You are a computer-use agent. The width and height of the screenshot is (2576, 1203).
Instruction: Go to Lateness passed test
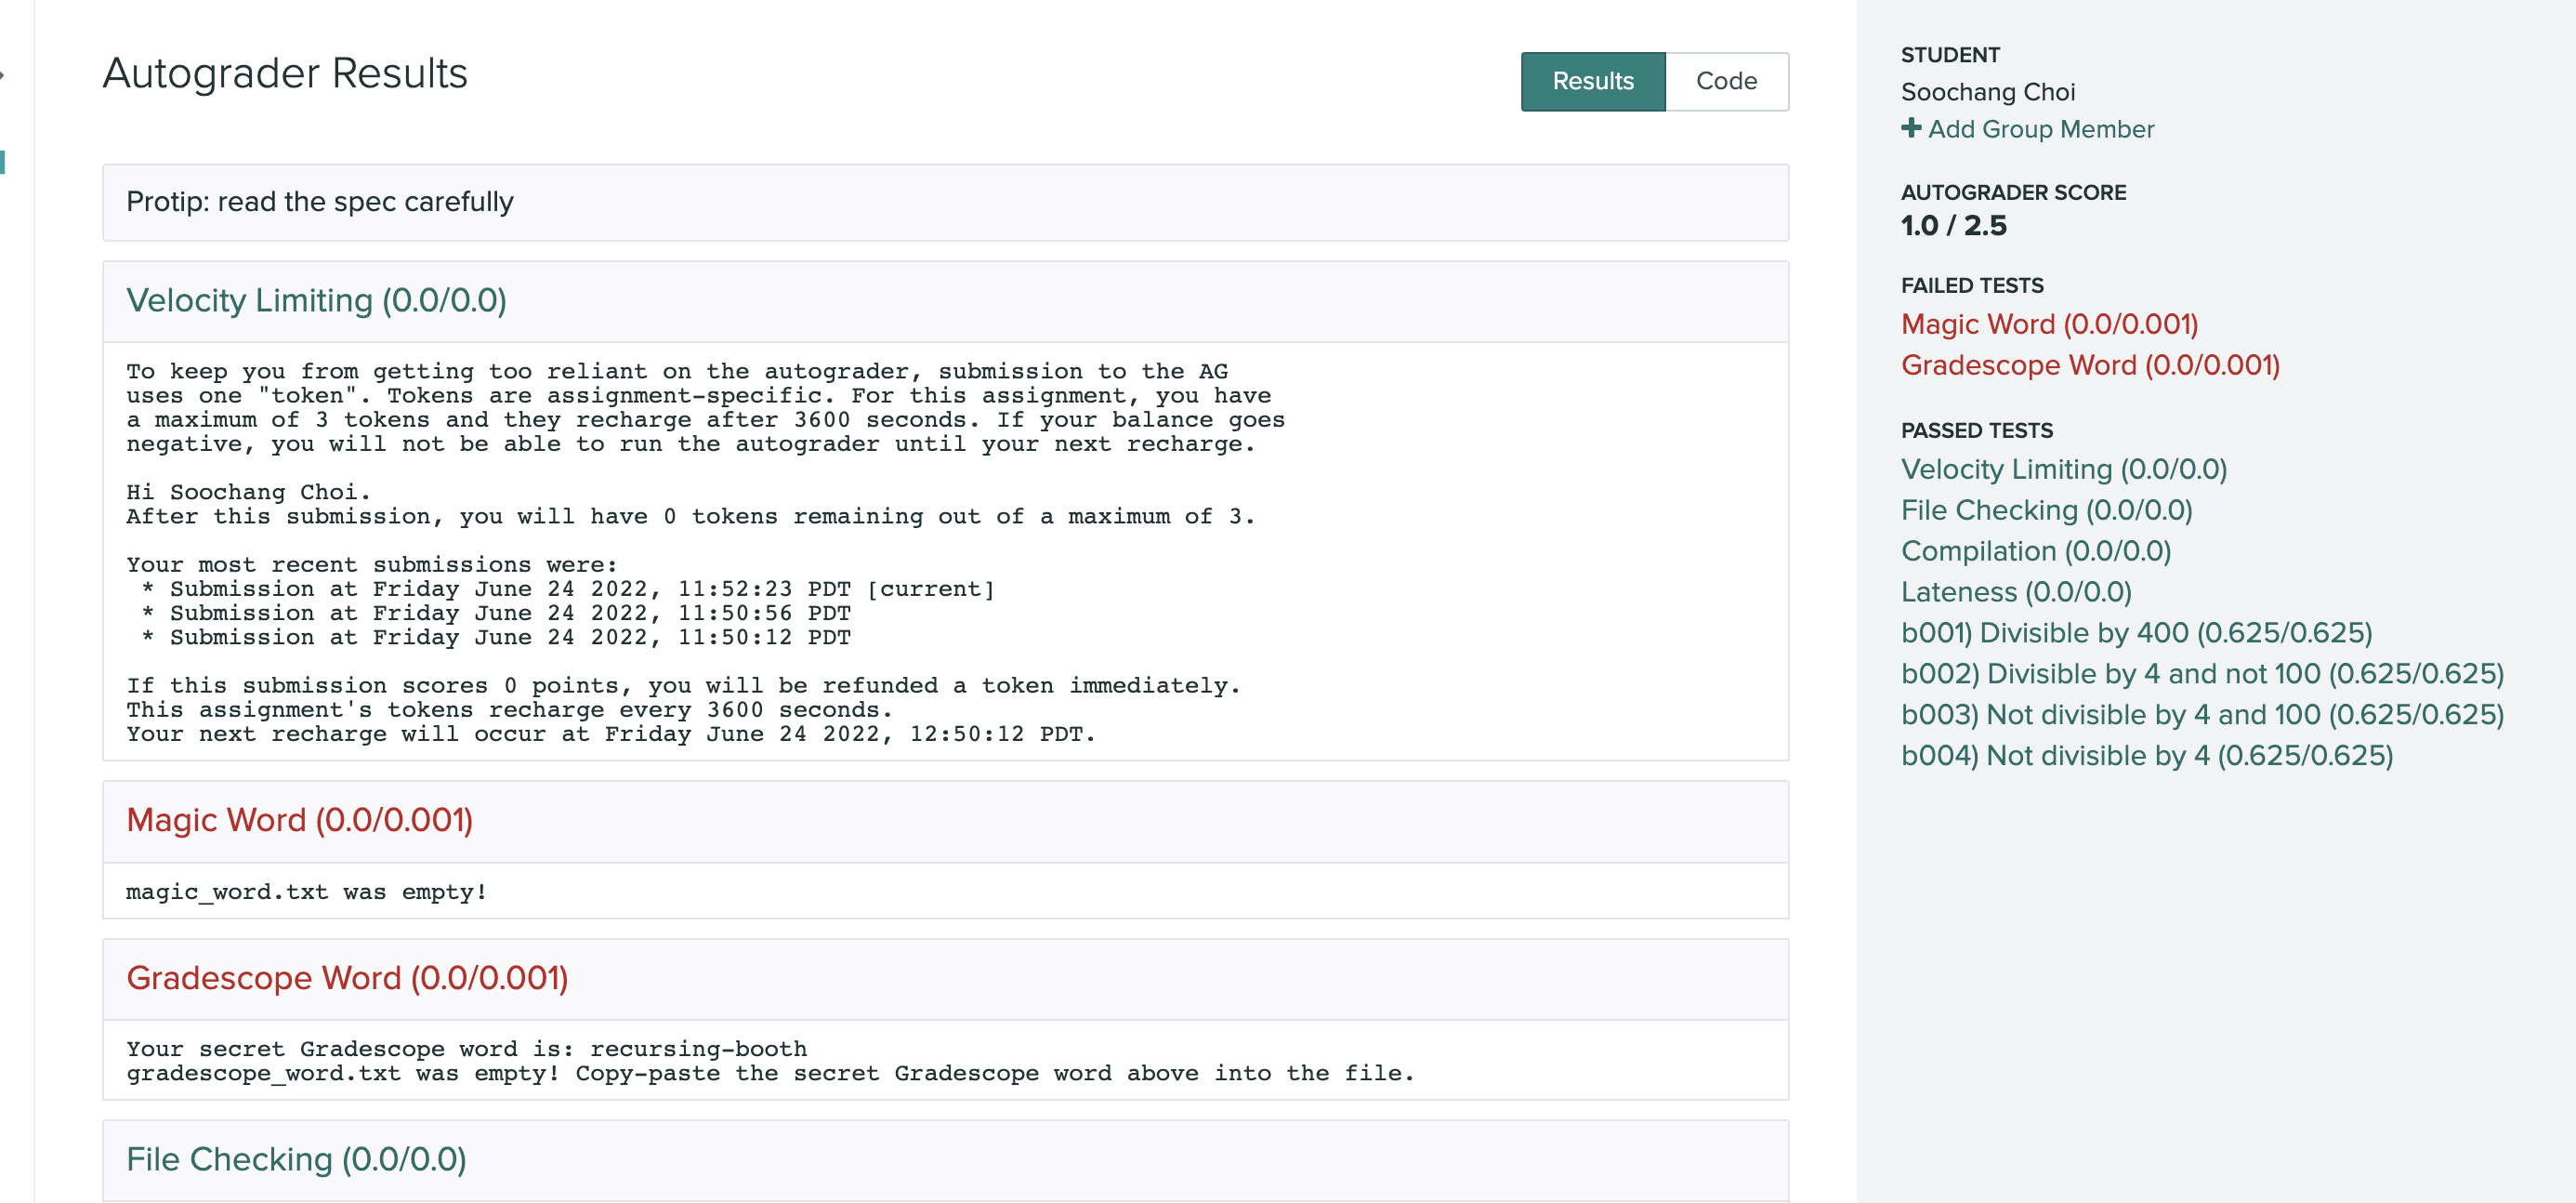coord(2015,592)
